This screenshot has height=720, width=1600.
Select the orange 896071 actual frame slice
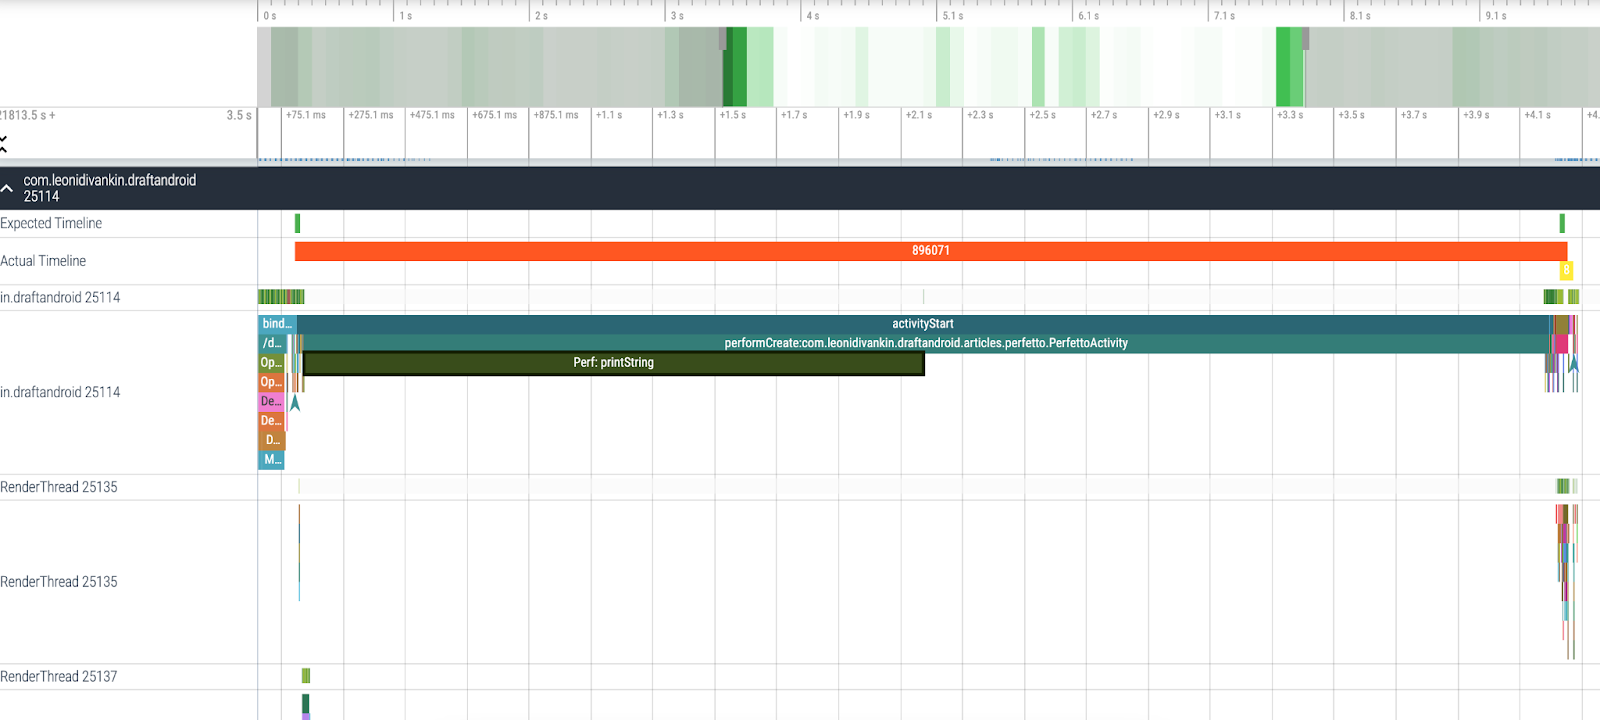[930, 251]
